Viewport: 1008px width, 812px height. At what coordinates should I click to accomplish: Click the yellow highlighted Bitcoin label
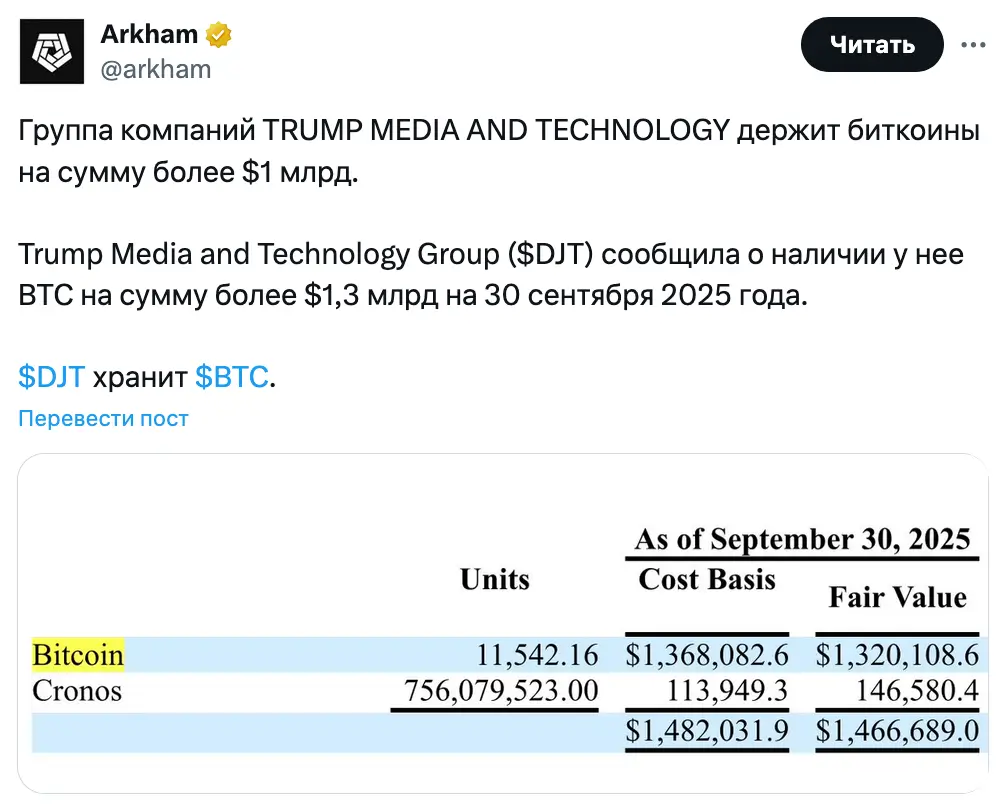pos(78,655)
